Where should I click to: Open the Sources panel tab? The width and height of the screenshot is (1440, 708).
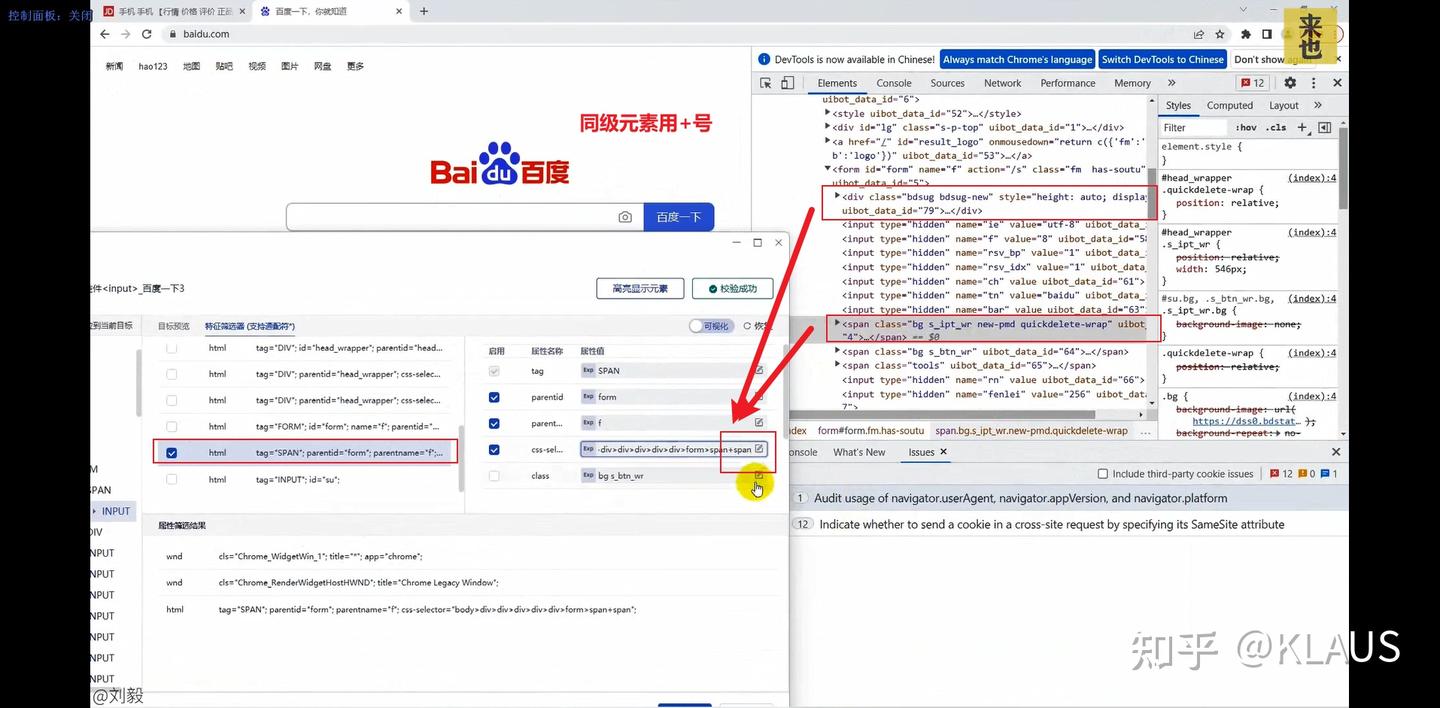tap(947, 83)
